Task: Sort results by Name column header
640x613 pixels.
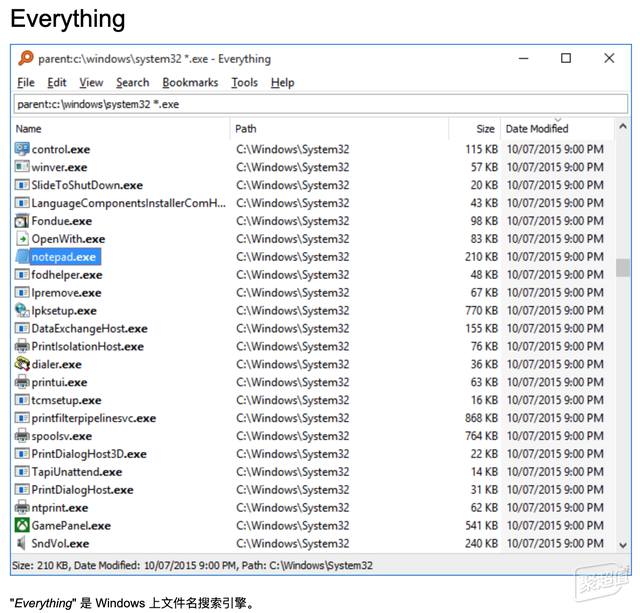Action: point(121,129)
